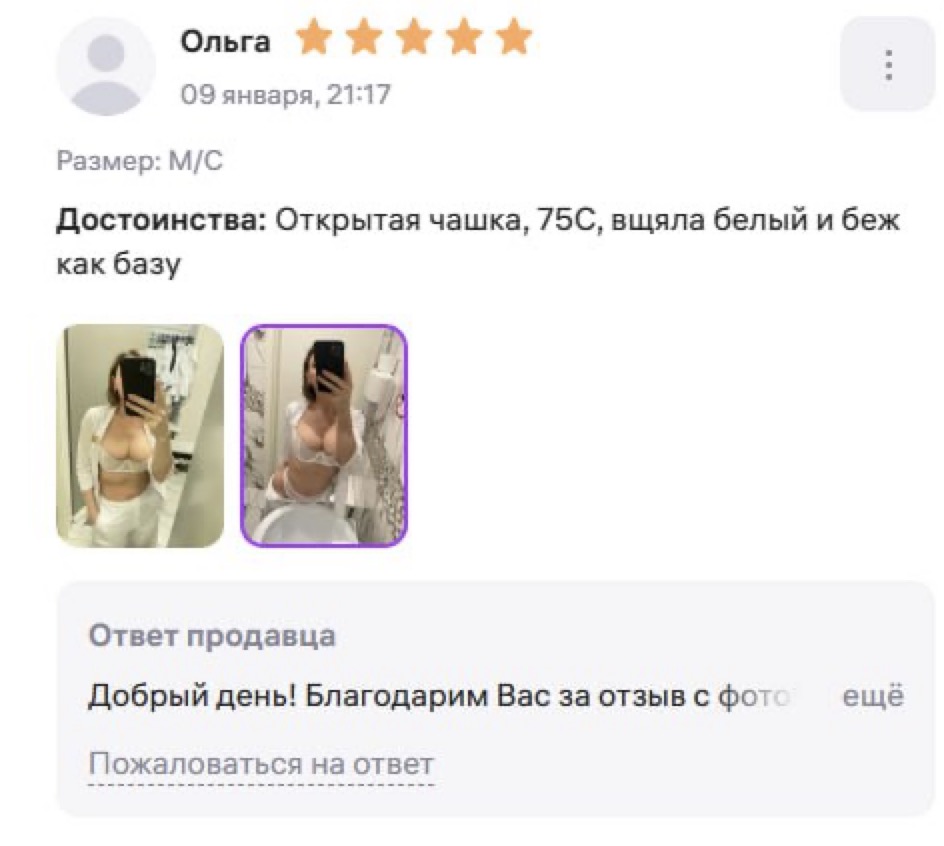
Task: Click the fourth rating star
Action: [x=464, y=37]
